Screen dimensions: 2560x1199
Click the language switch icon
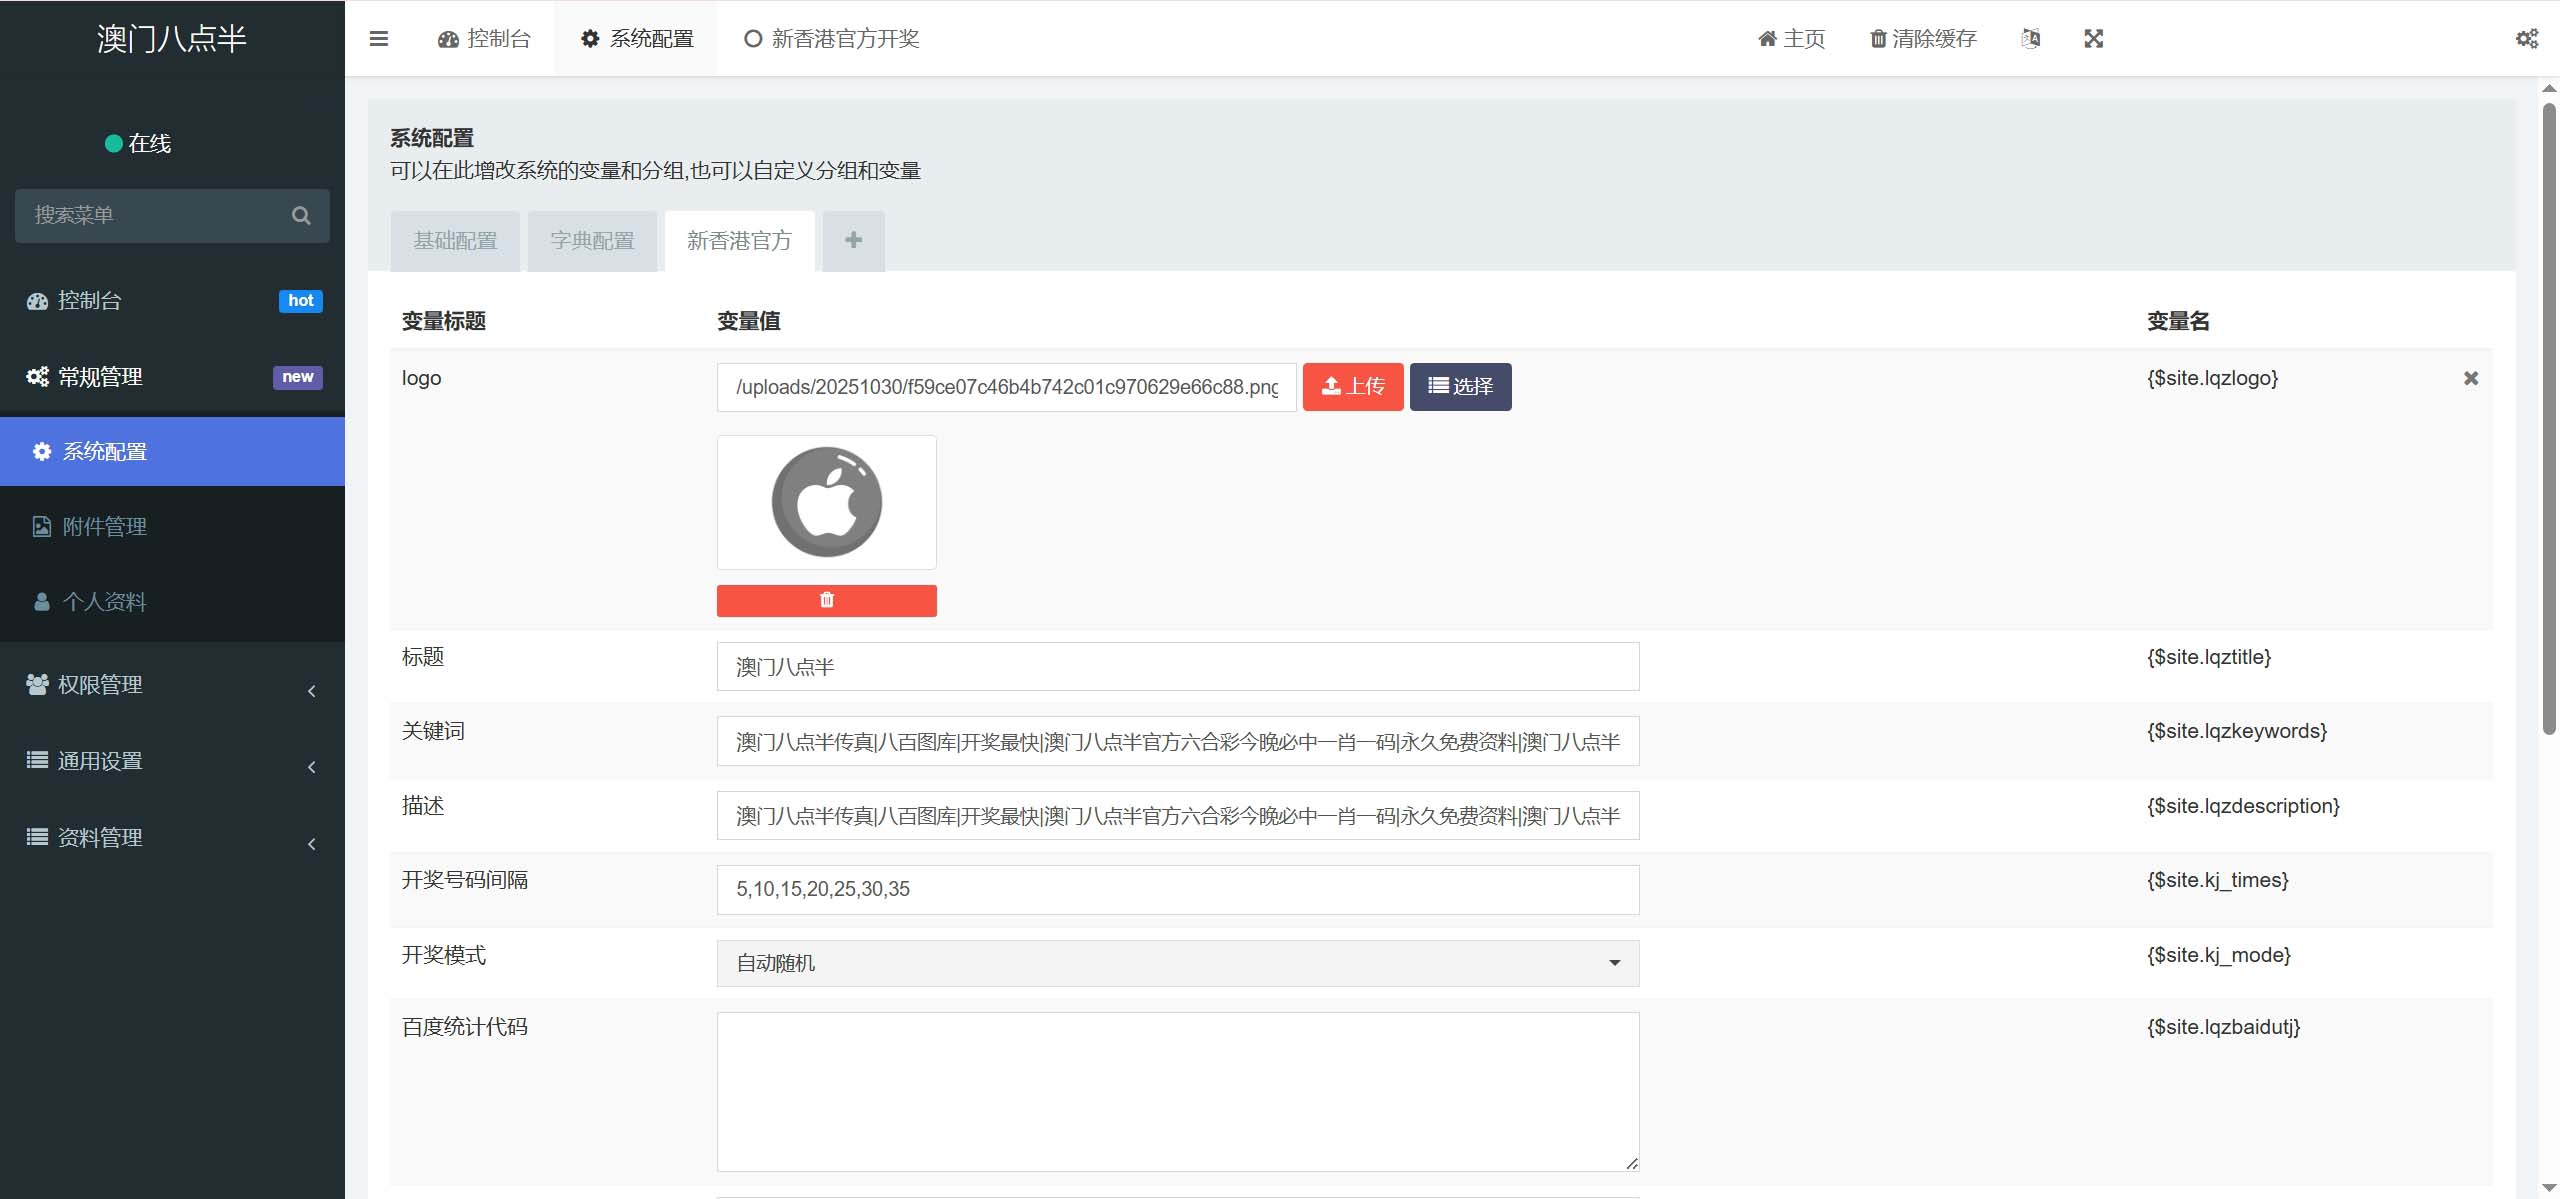tap(2030, 39)
